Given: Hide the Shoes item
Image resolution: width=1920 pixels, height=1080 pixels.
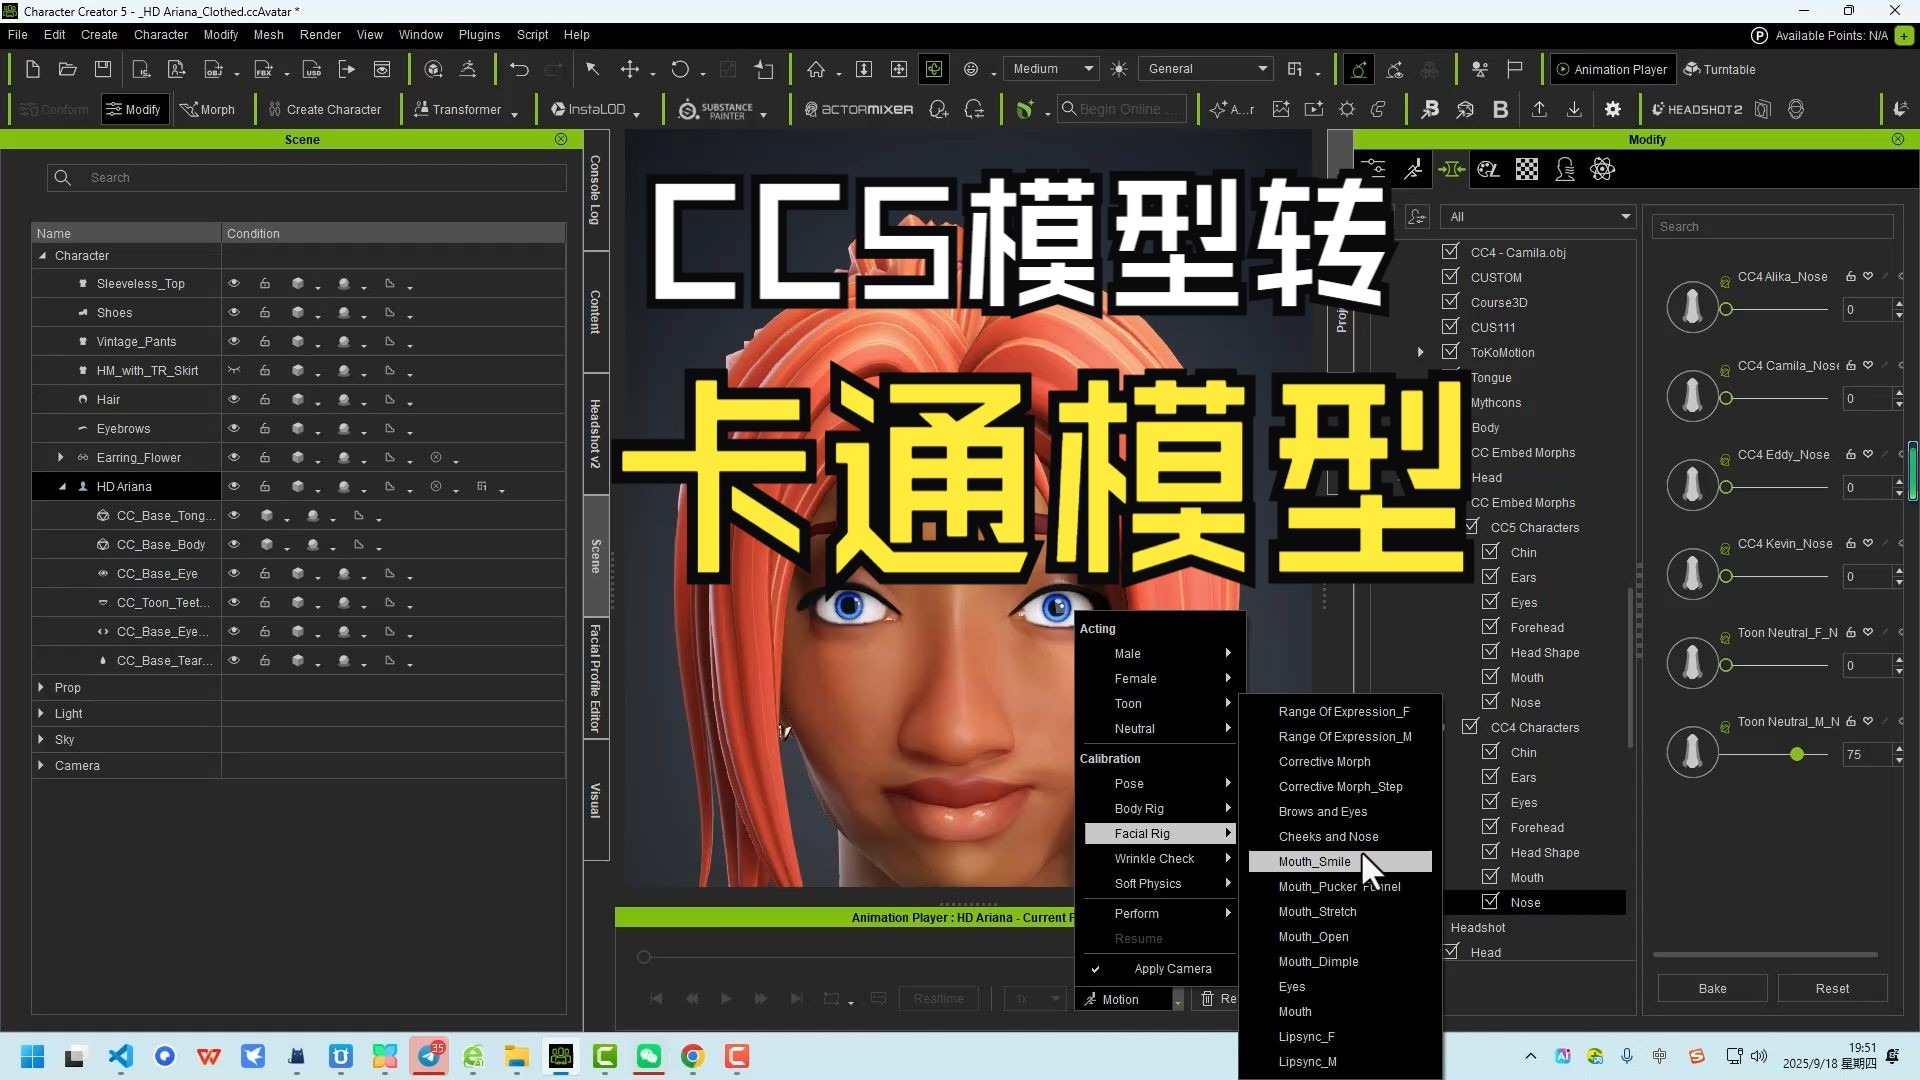Looking at the screenshot, I should coord(234,313).
